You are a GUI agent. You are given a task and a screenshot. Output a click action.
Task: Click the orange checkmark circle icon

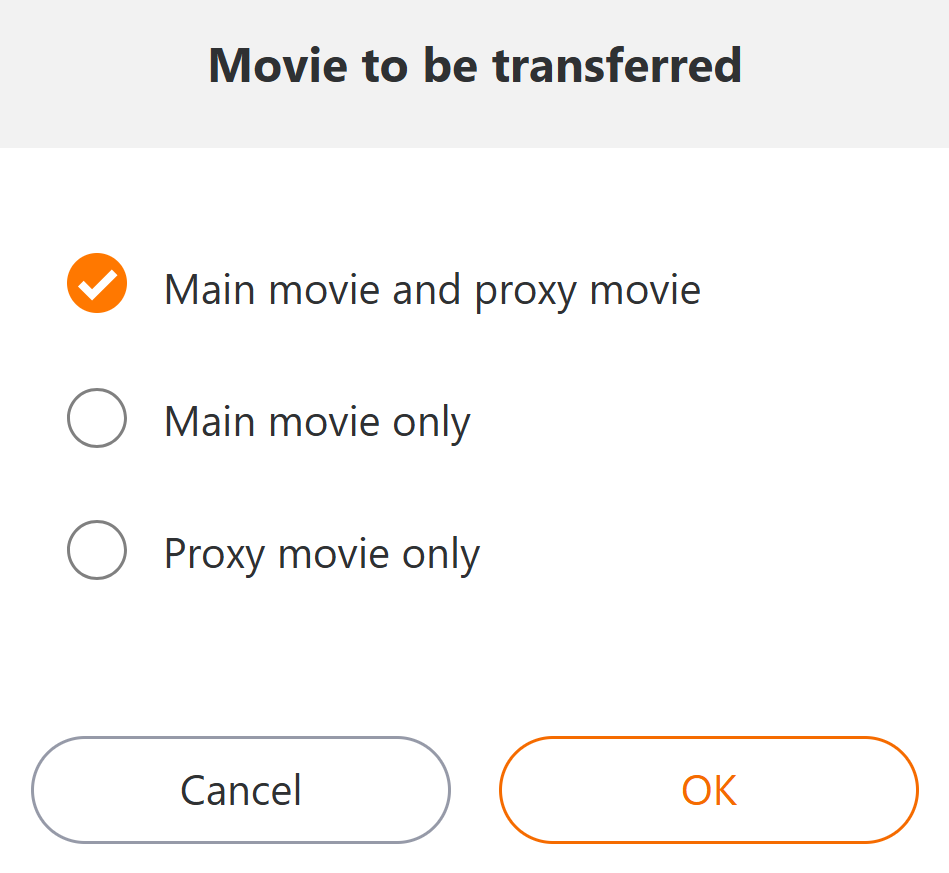(97, 284)
